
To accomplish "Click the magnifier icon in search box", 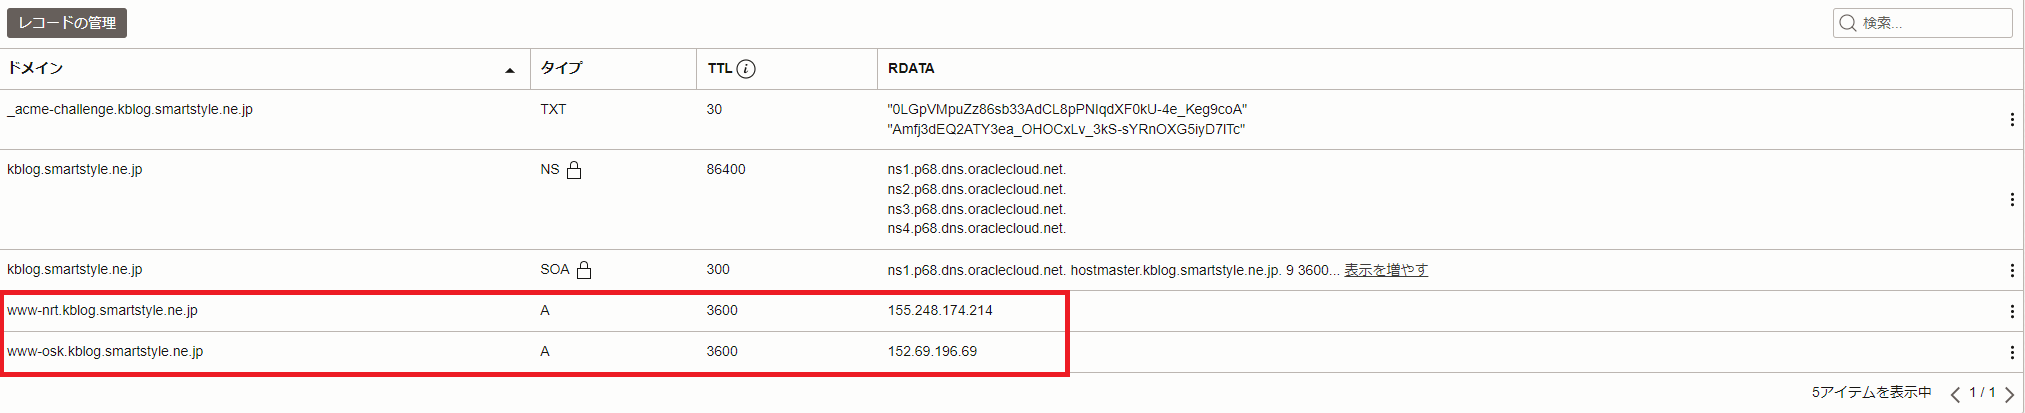I will (1848, 23).
